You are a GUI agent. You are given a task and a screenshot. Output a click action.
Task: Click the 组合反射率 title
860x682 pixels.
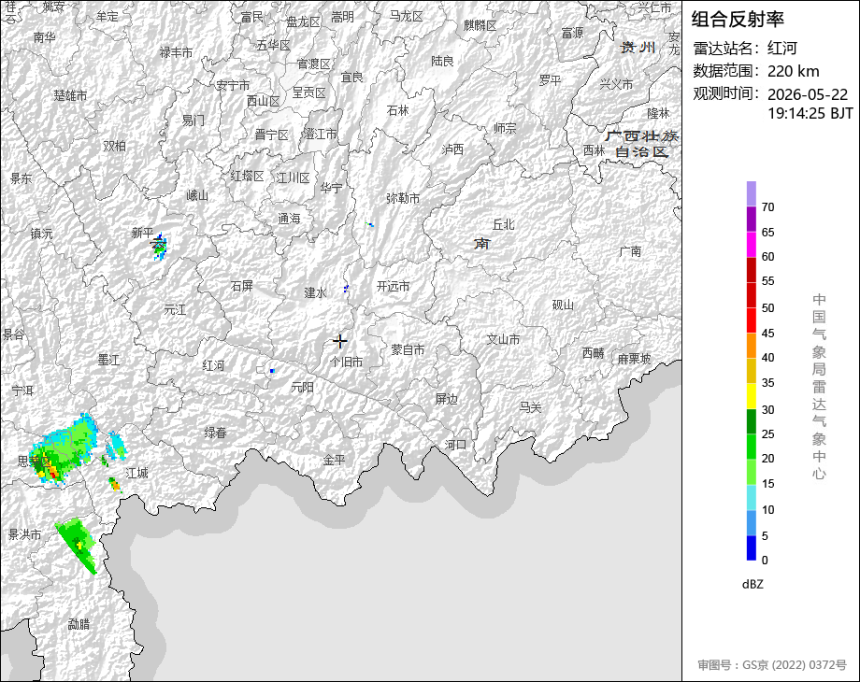coord(737,19)
